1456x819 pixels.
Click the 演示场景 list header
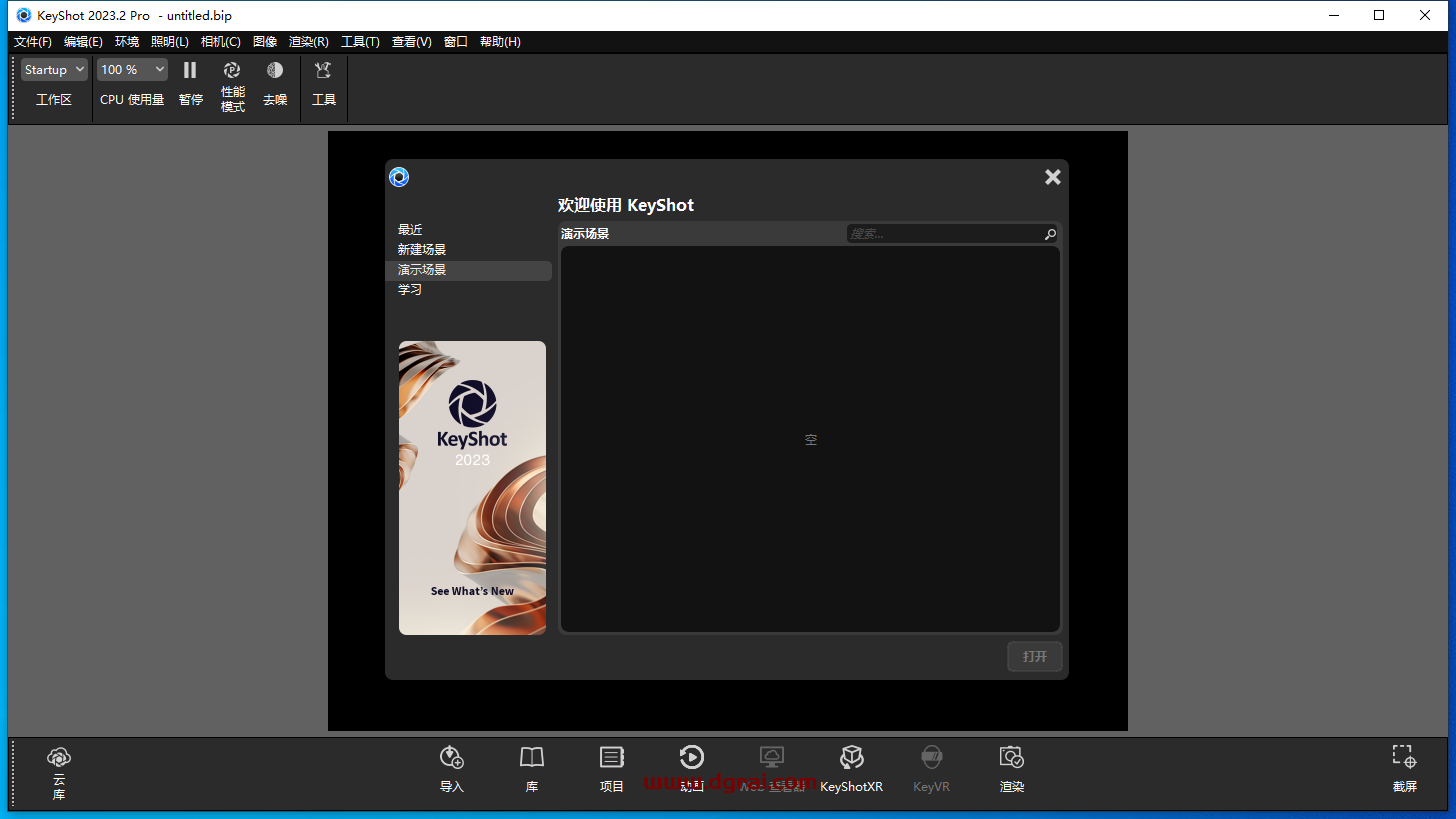(x=585, y=234)
